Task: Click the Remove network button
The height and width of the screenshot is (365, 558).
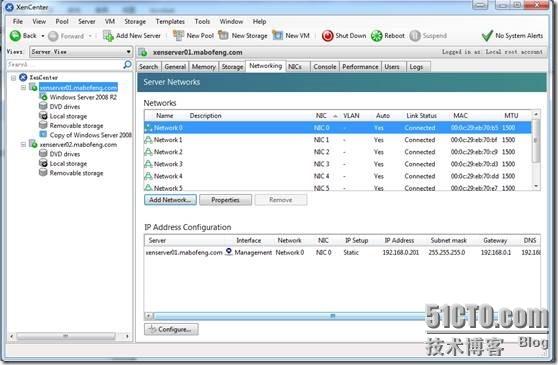Action: [281, 200]
